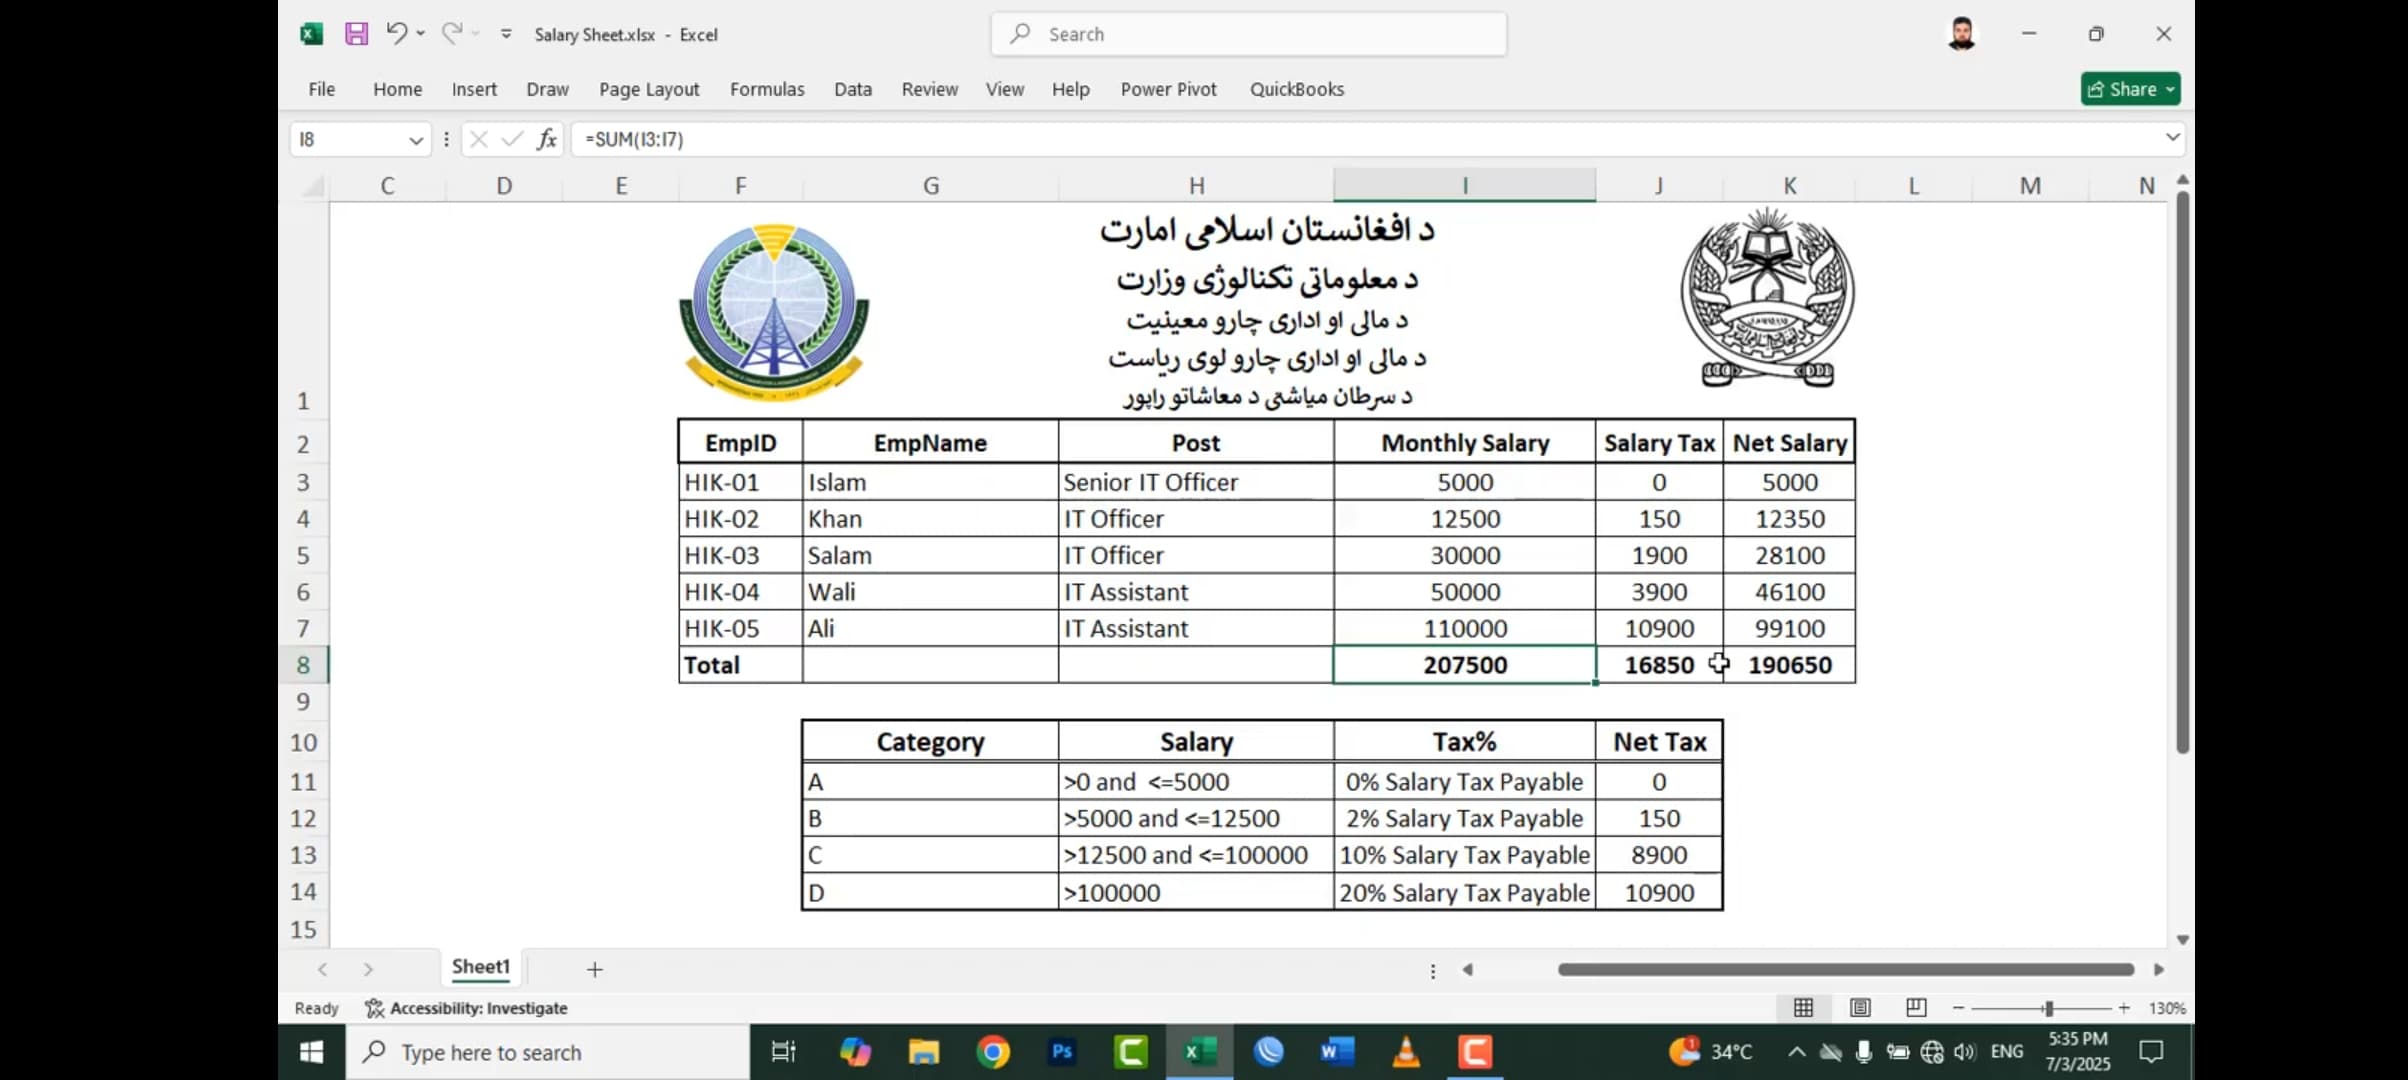Switch to Normal view icon
The width and height of the screenshot is (2408, 1080).
click(x=1803, y=1008)
